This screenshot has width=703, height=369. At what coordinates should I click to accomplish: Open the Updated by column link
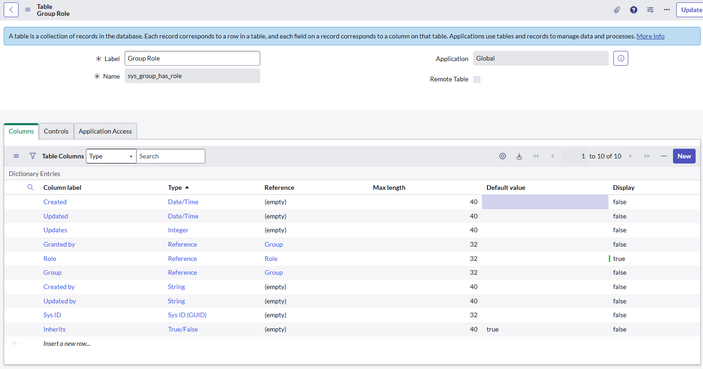pyautogui.click(x=60, y=301)
